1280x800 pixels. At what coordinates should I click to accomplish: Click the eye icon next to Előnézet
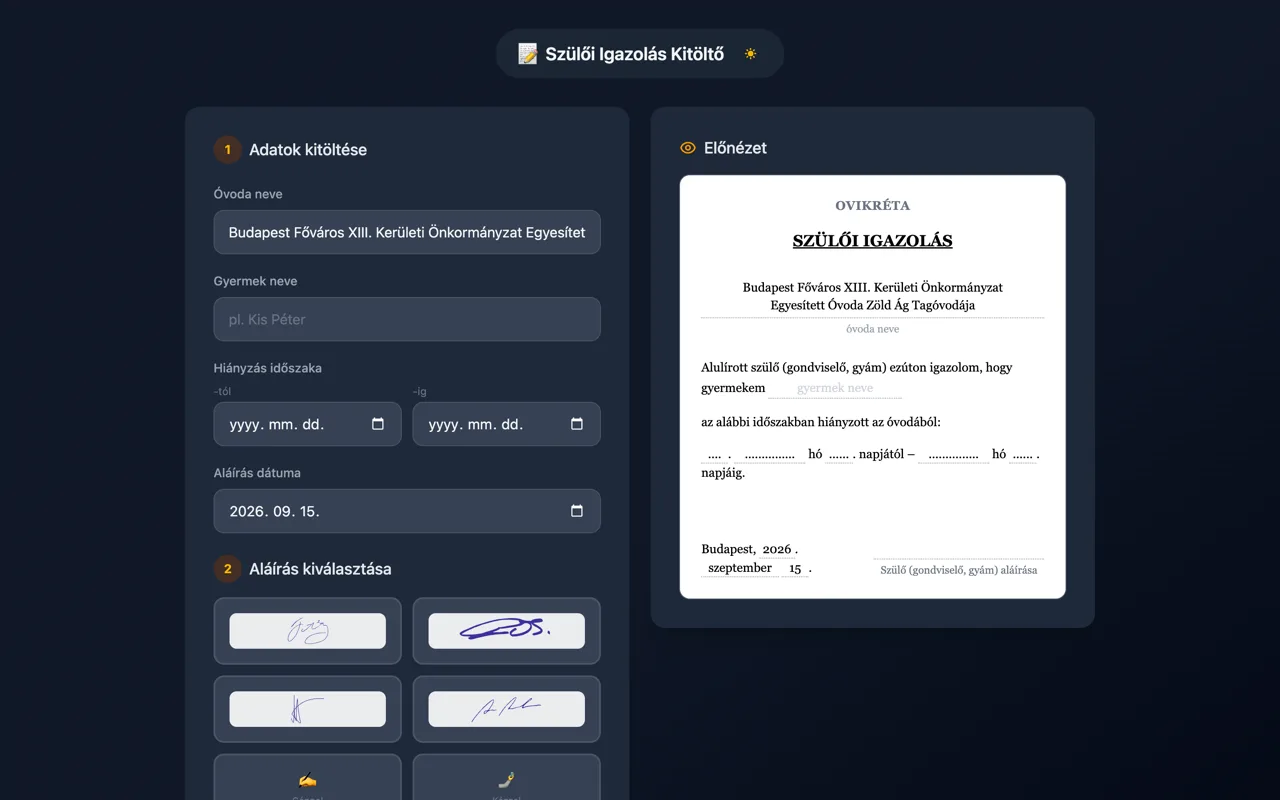point(688,148)
